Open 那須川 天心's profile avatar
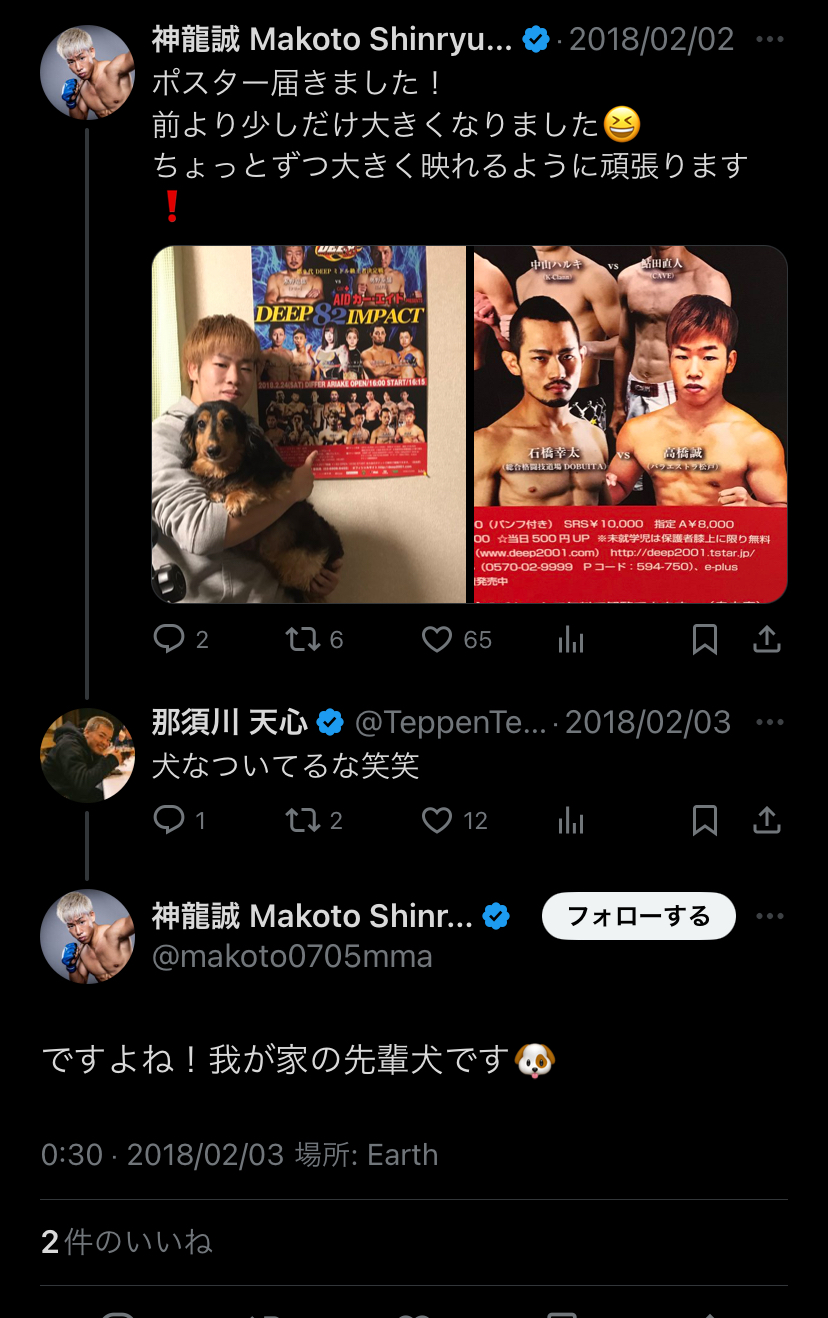This screenshot has width=828, height=1318. click(x=87, y=755)
